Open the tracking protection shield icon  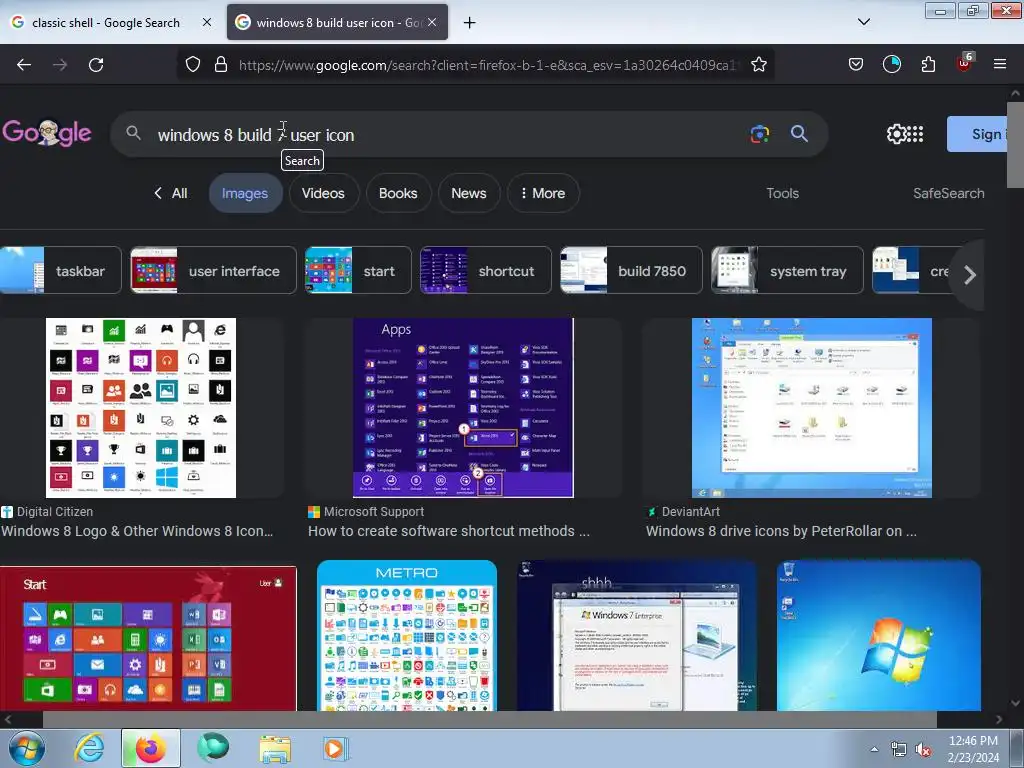(x=193, y=65)
